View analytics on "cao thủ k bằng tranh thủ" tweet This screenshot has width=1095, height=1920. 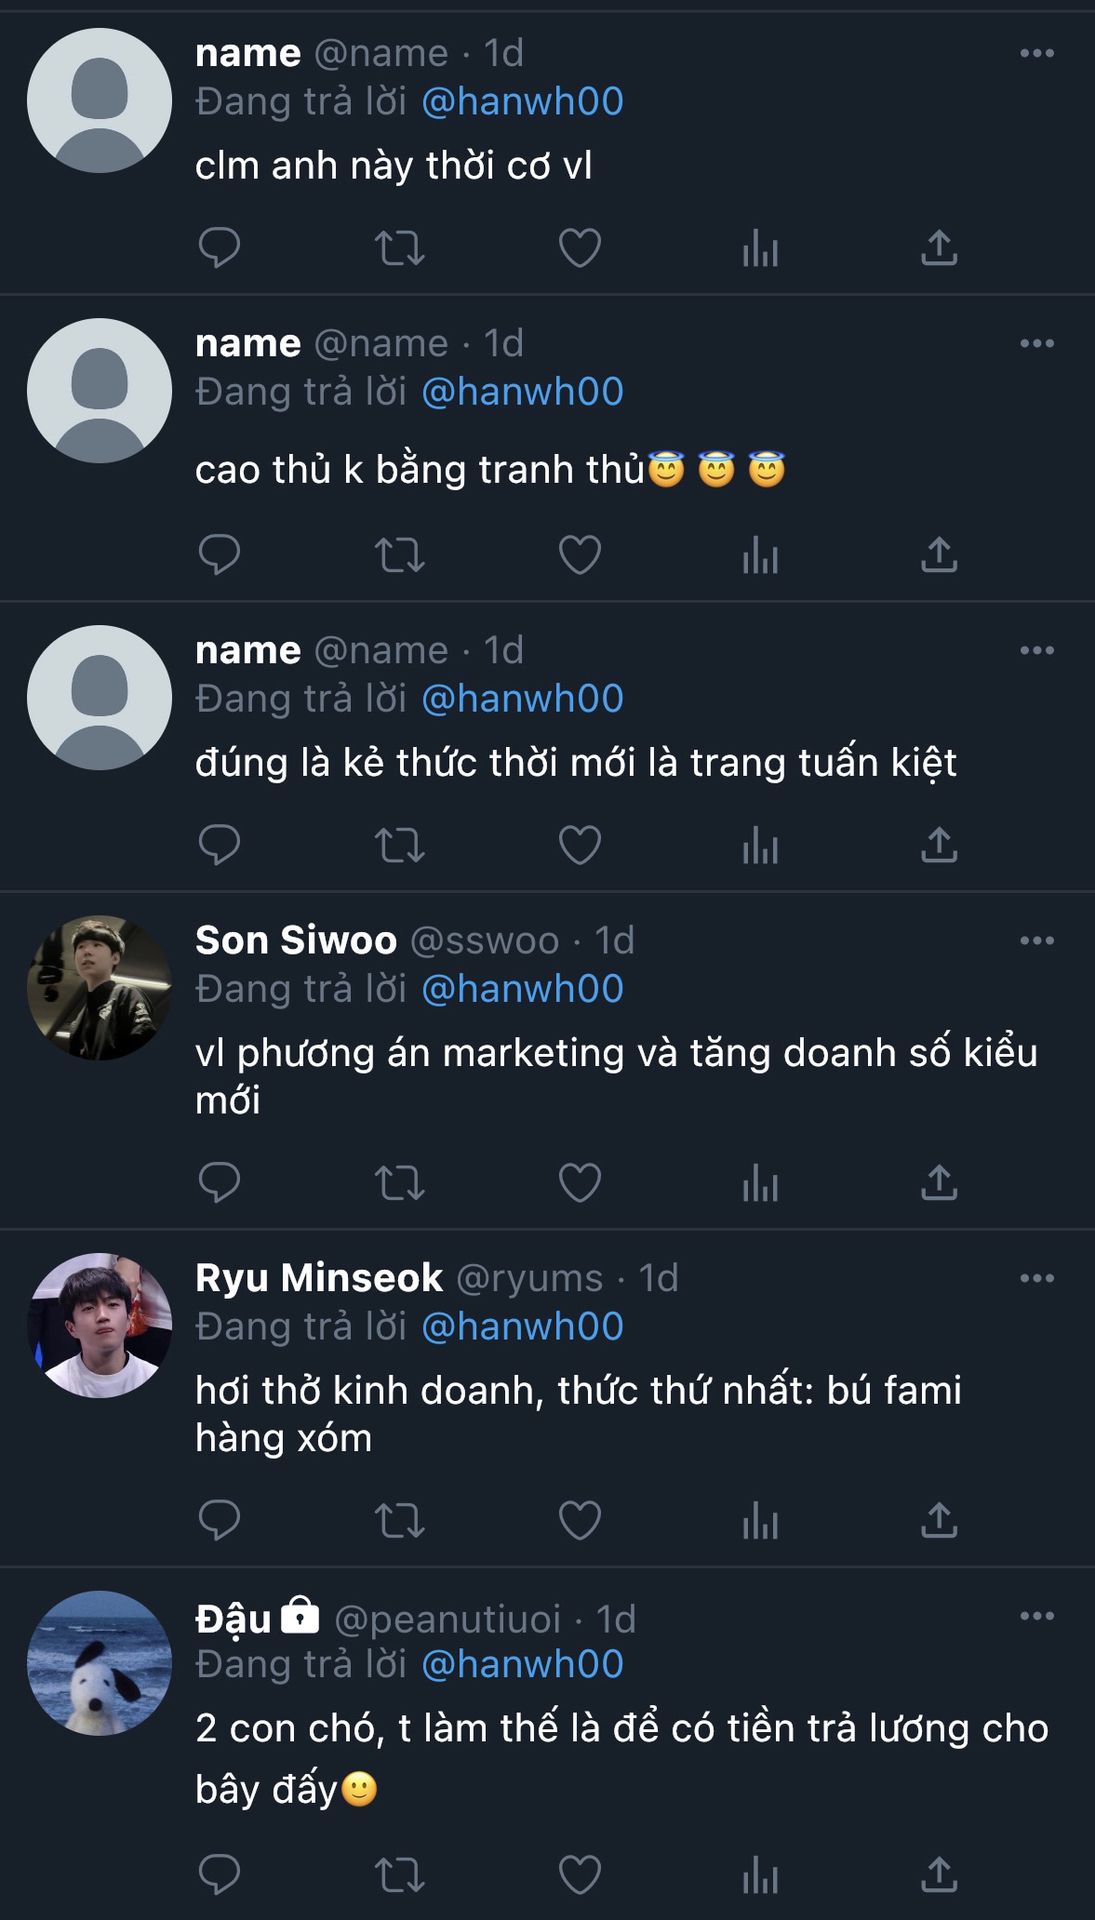pos(760,554)
